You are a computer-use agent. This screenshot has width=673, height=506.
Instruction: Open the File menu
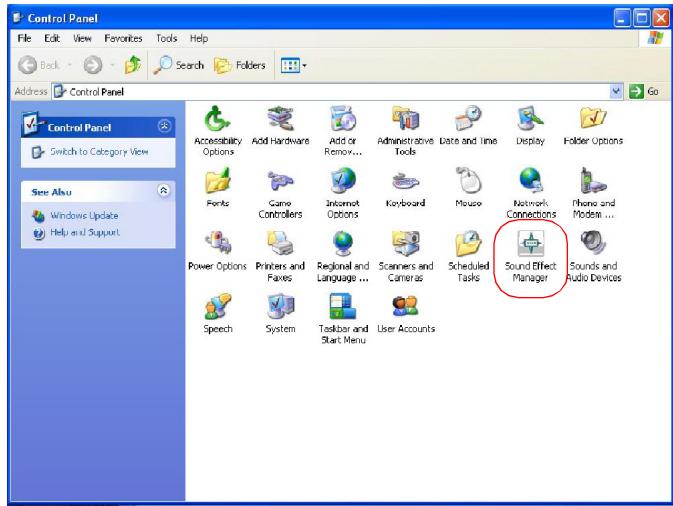pos(24,38)
